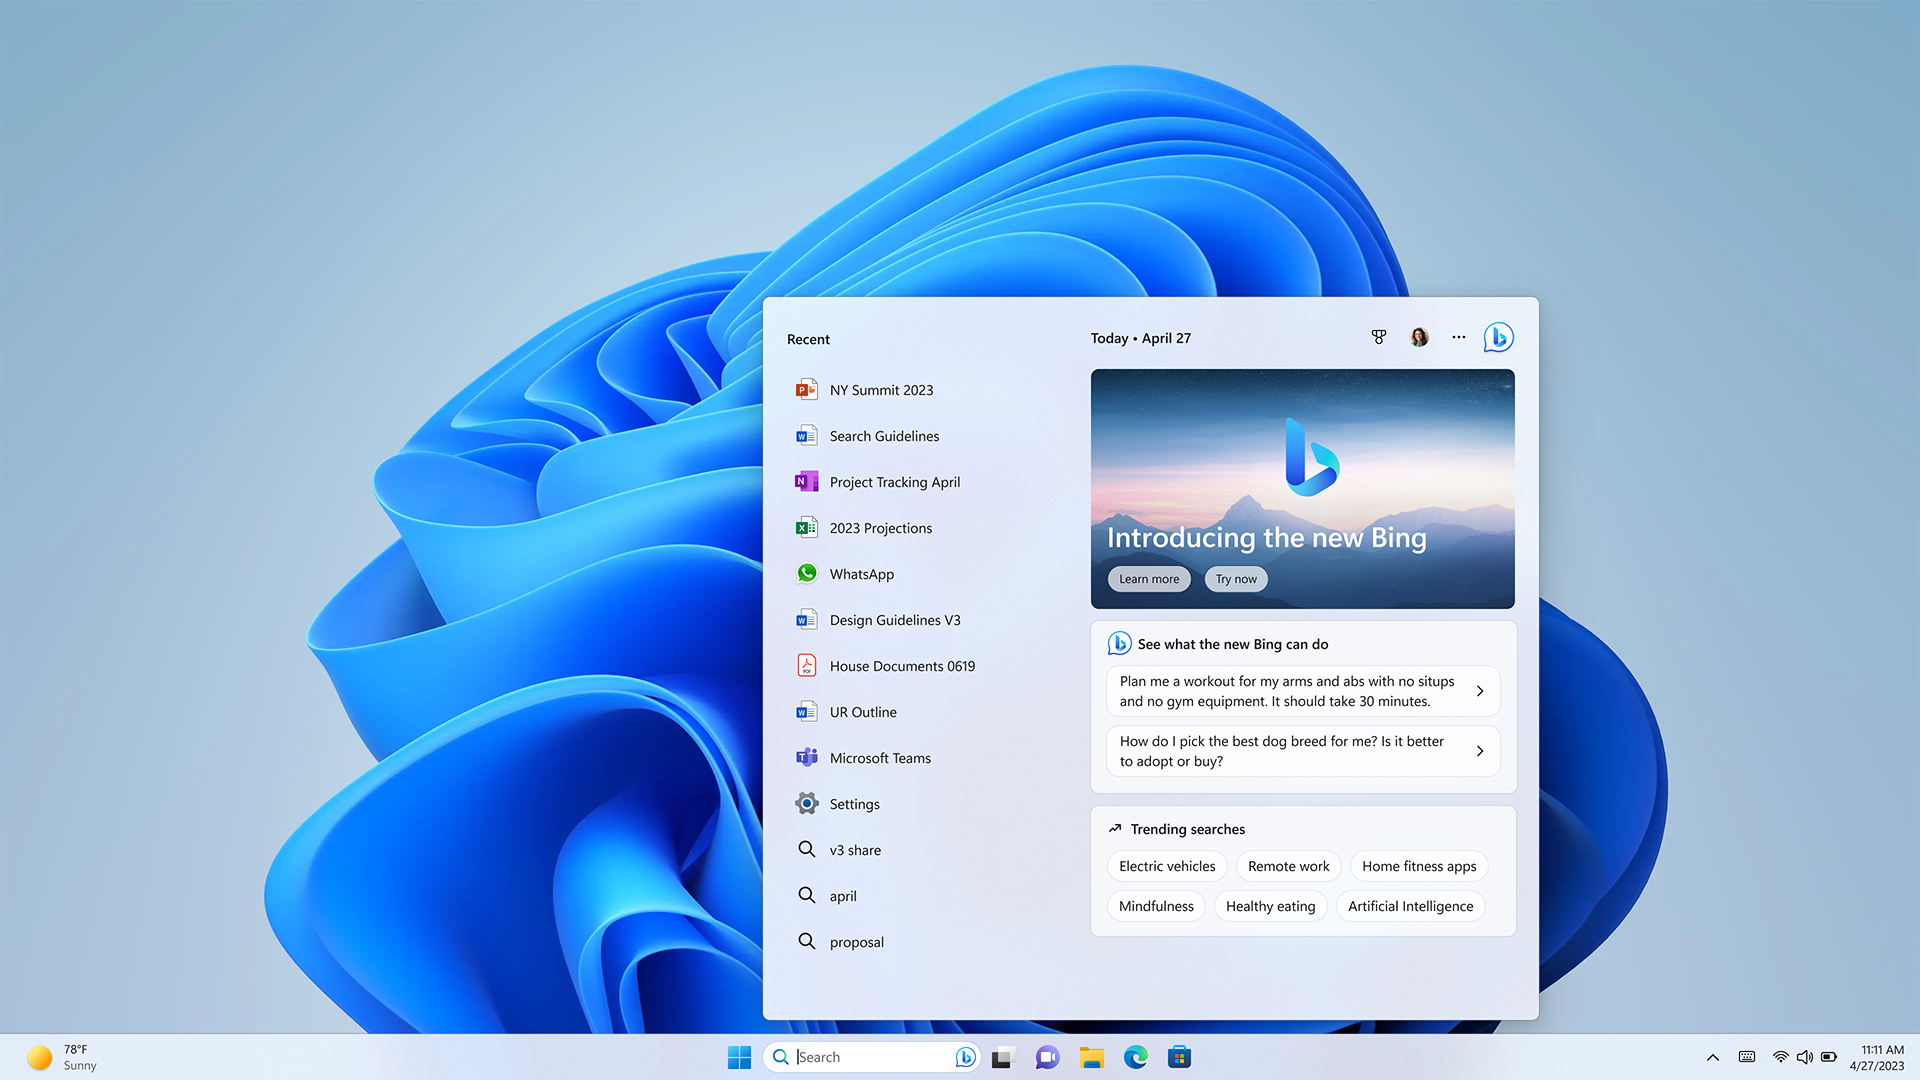1920x1080 pixels.
Task: Expand the NY Summit 2023 file
Action: coord(881,389)
